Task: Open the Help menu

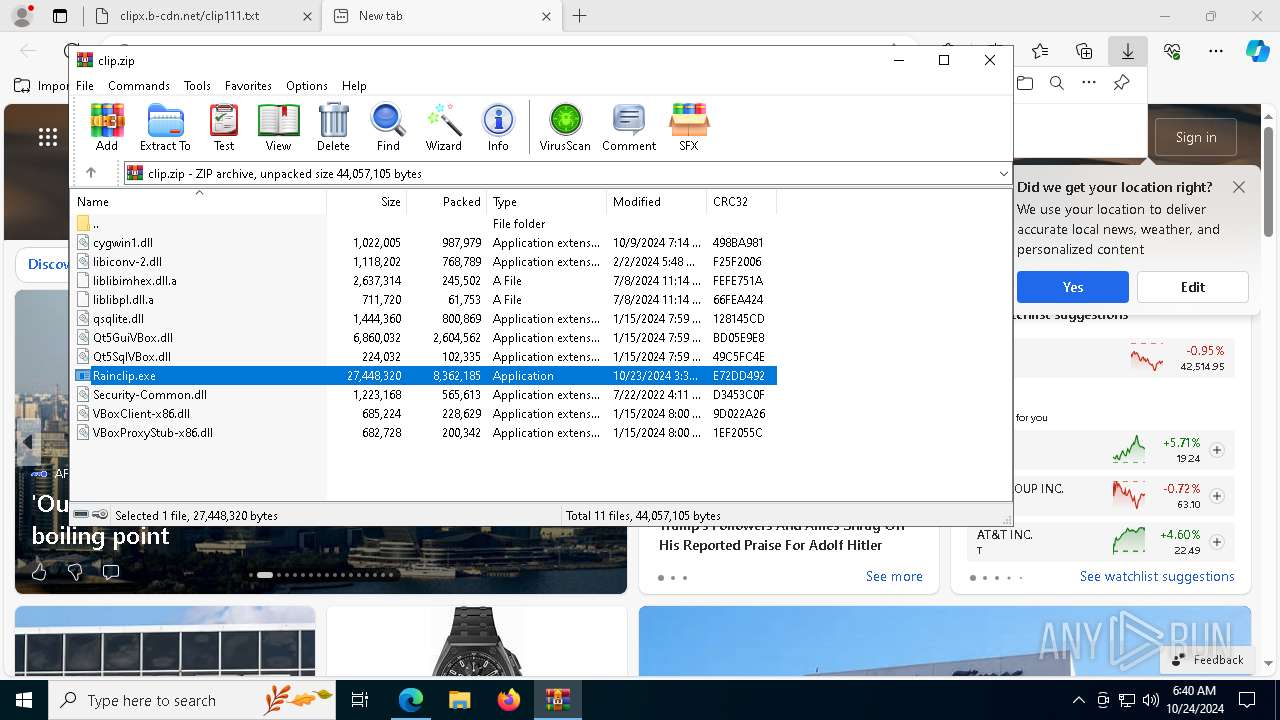Action: [354, 86]
